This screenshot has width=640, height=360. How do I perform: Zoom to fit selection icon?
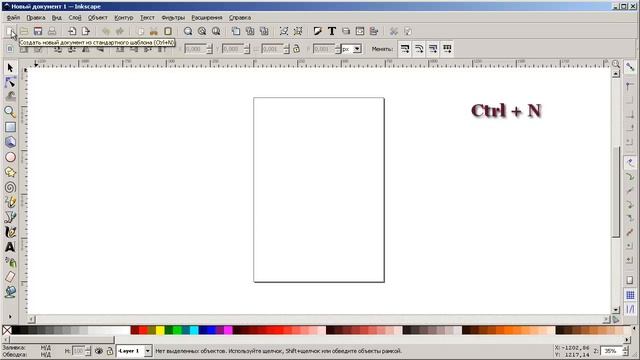(x=188, y=31)
